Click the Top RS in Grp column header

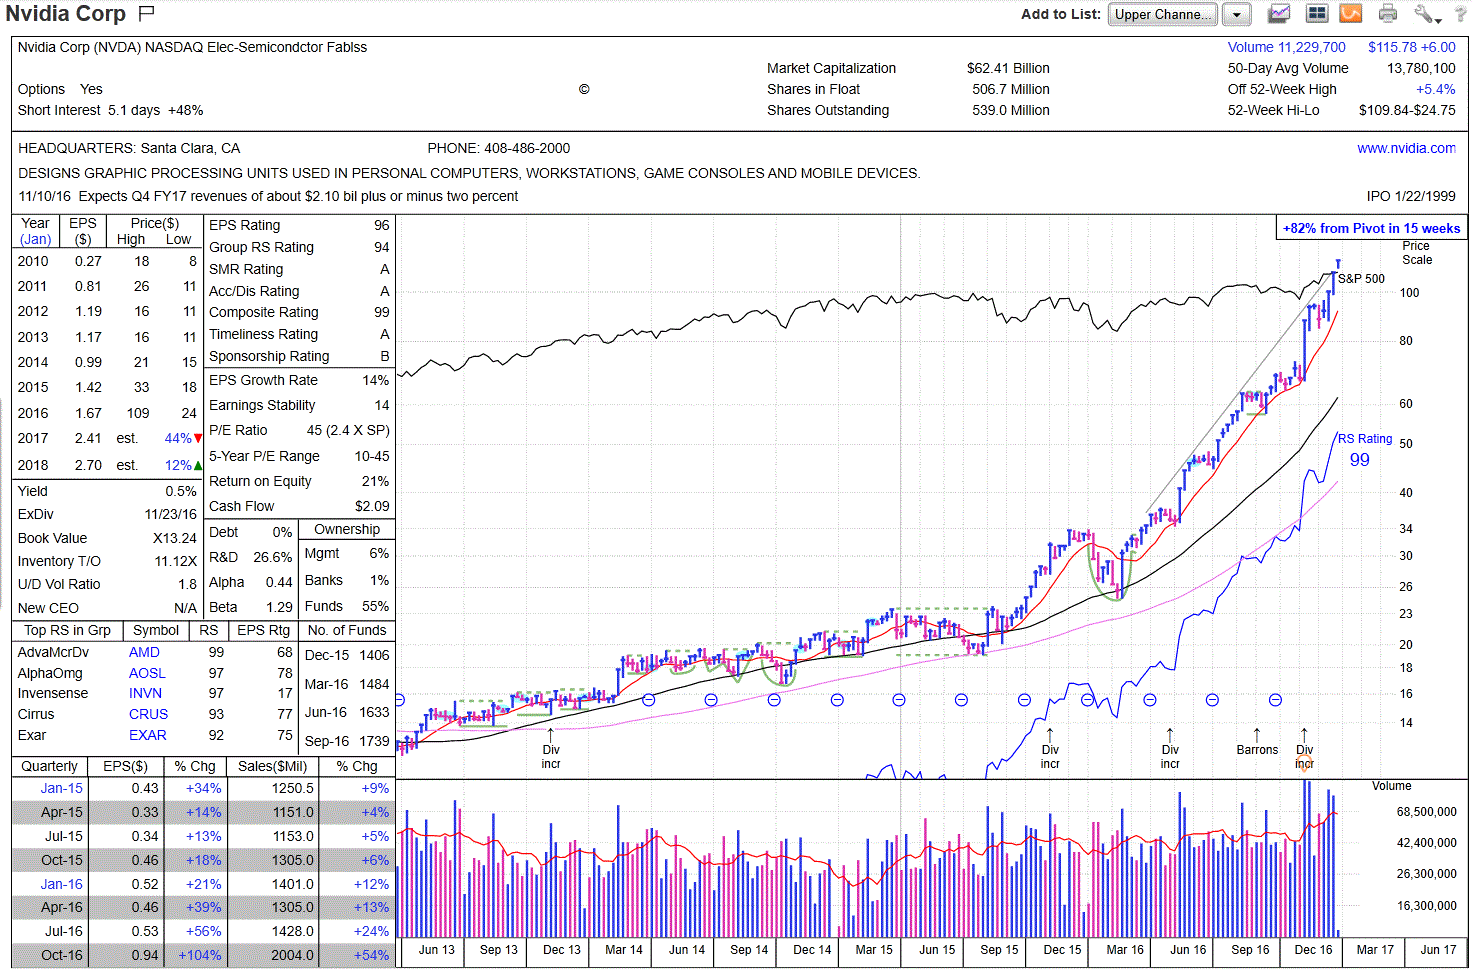(x=67, y=630)
